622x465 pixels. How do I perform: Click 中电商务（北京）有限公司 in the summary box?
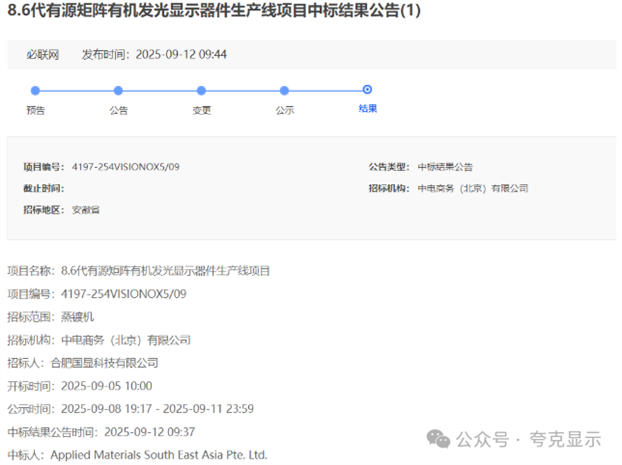472,188
